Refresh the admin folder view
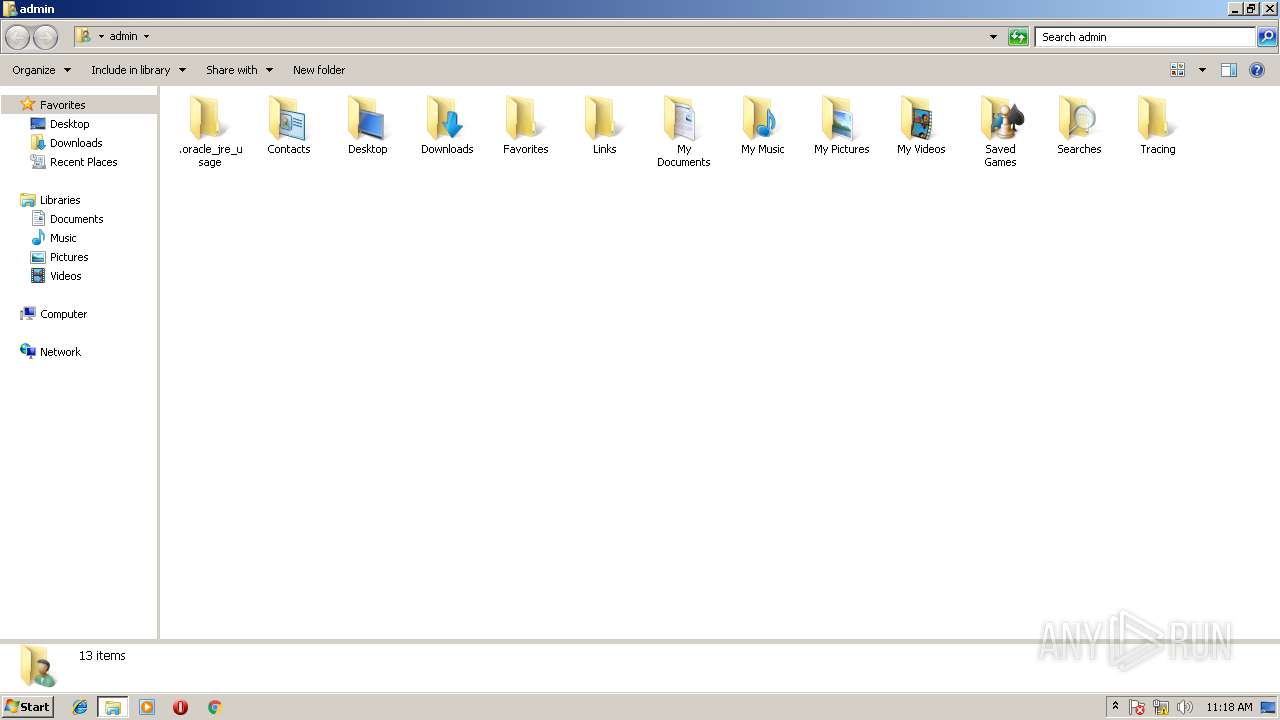 (1018, 37)
